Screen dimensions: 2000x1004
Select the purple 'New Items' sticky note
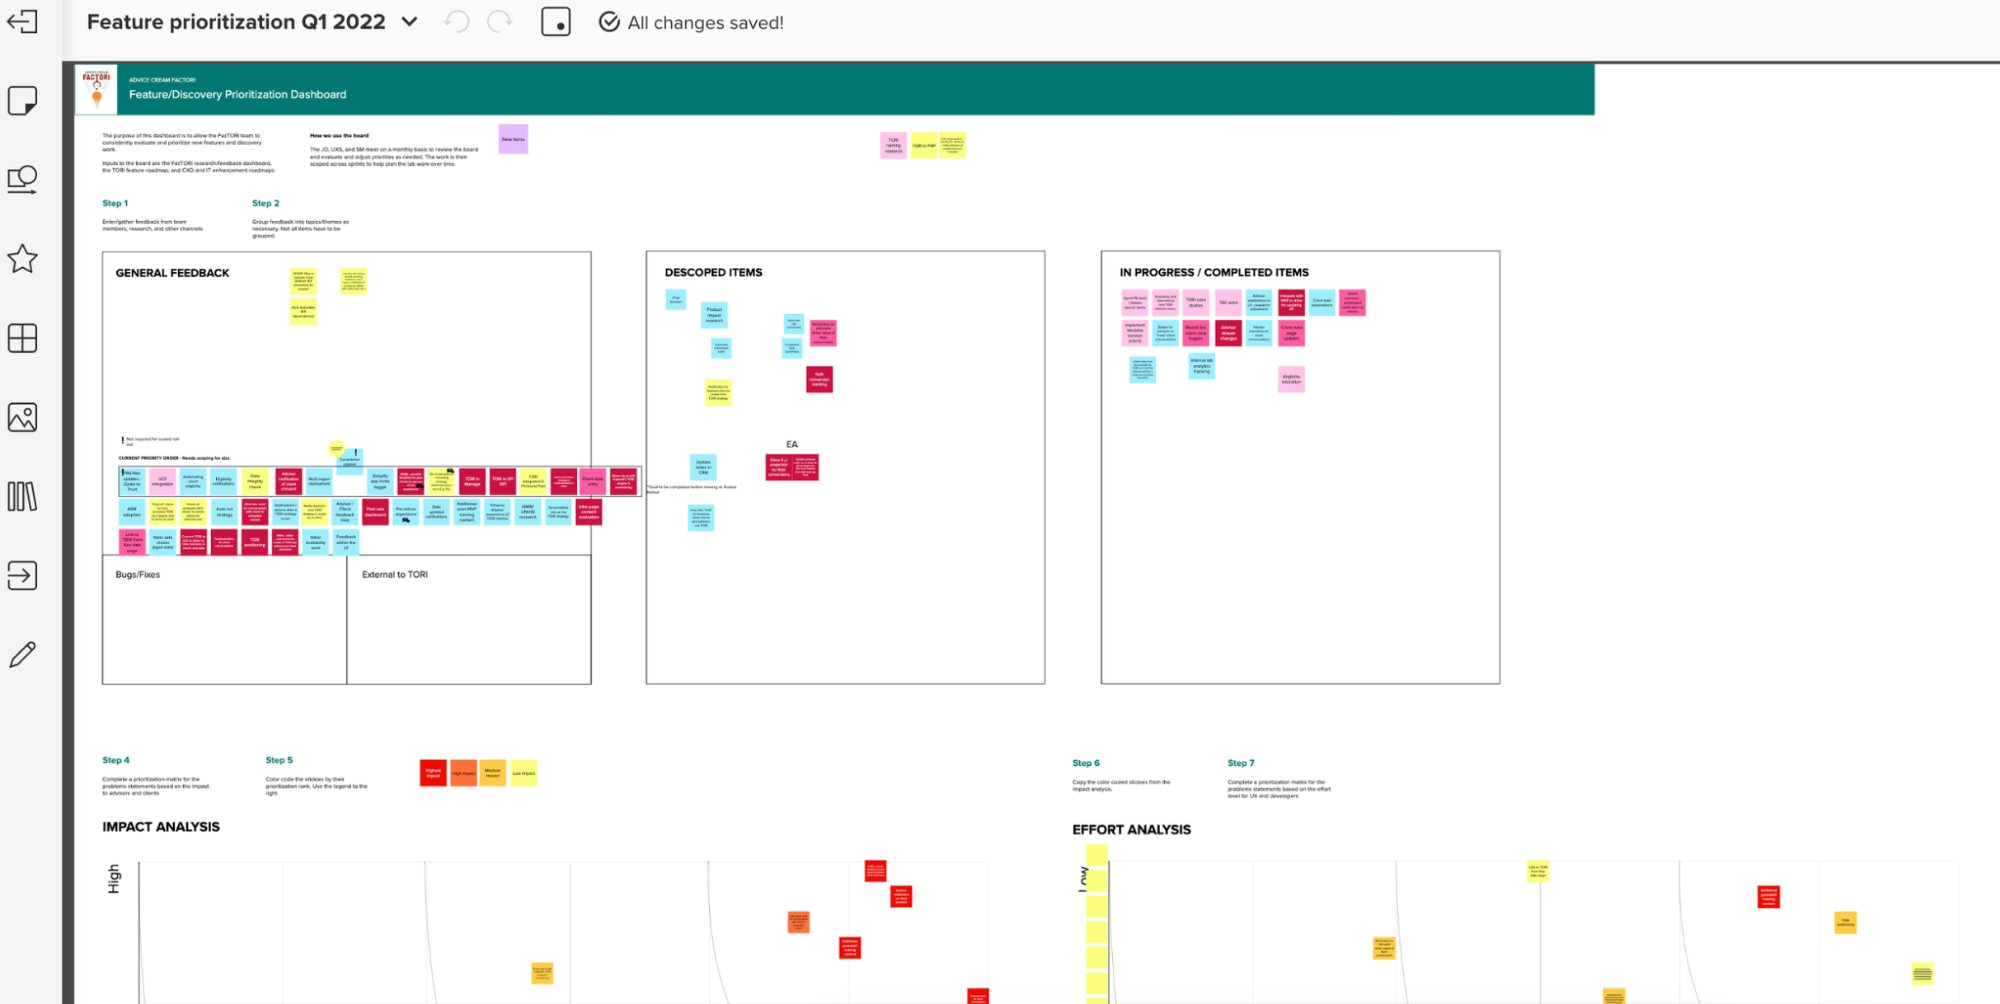[512, 139]
